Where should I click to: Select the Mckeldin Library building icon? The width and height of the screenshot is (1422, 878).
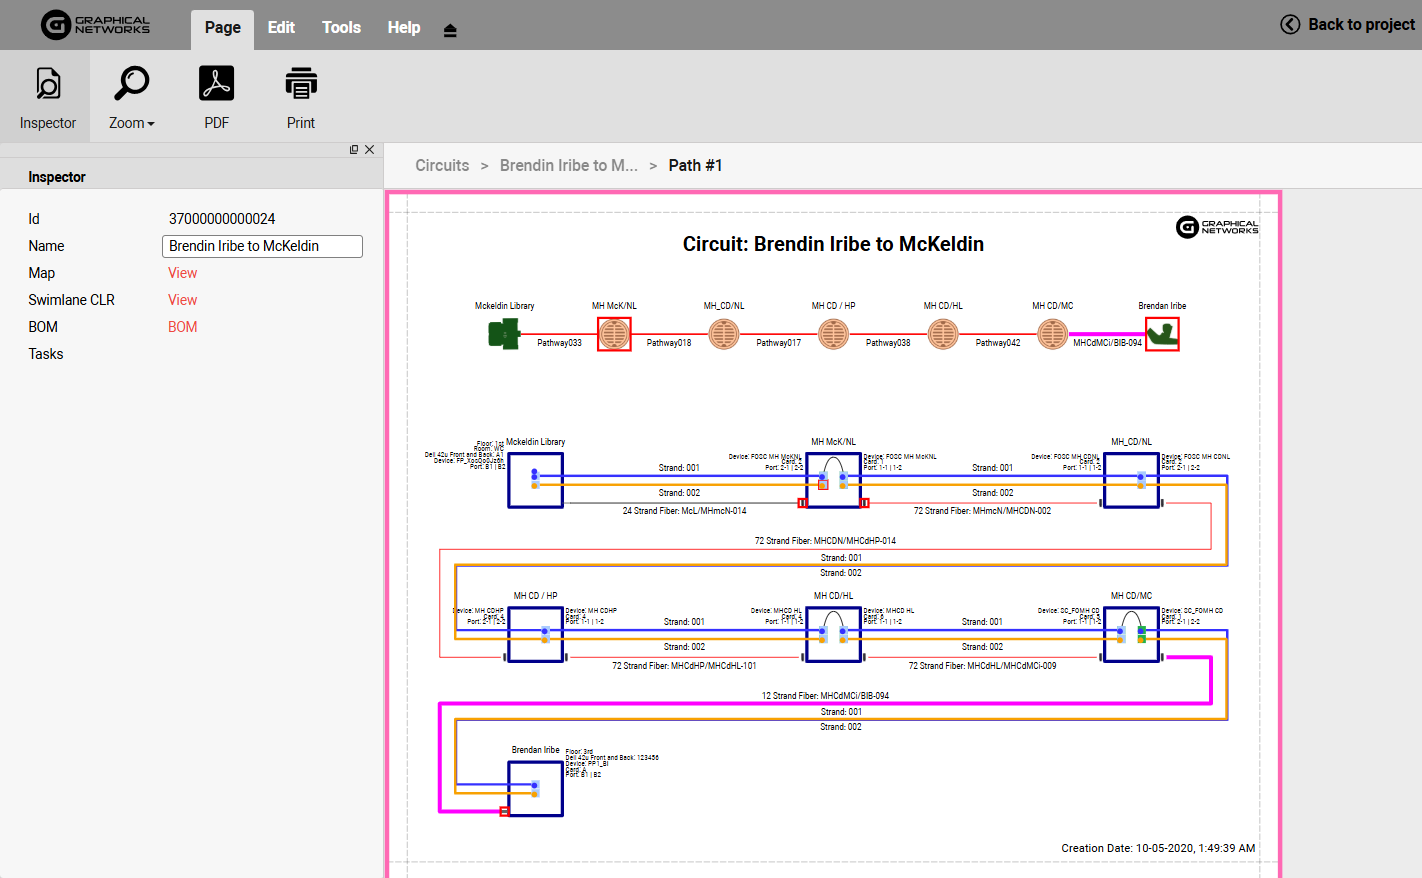[503, 334]
